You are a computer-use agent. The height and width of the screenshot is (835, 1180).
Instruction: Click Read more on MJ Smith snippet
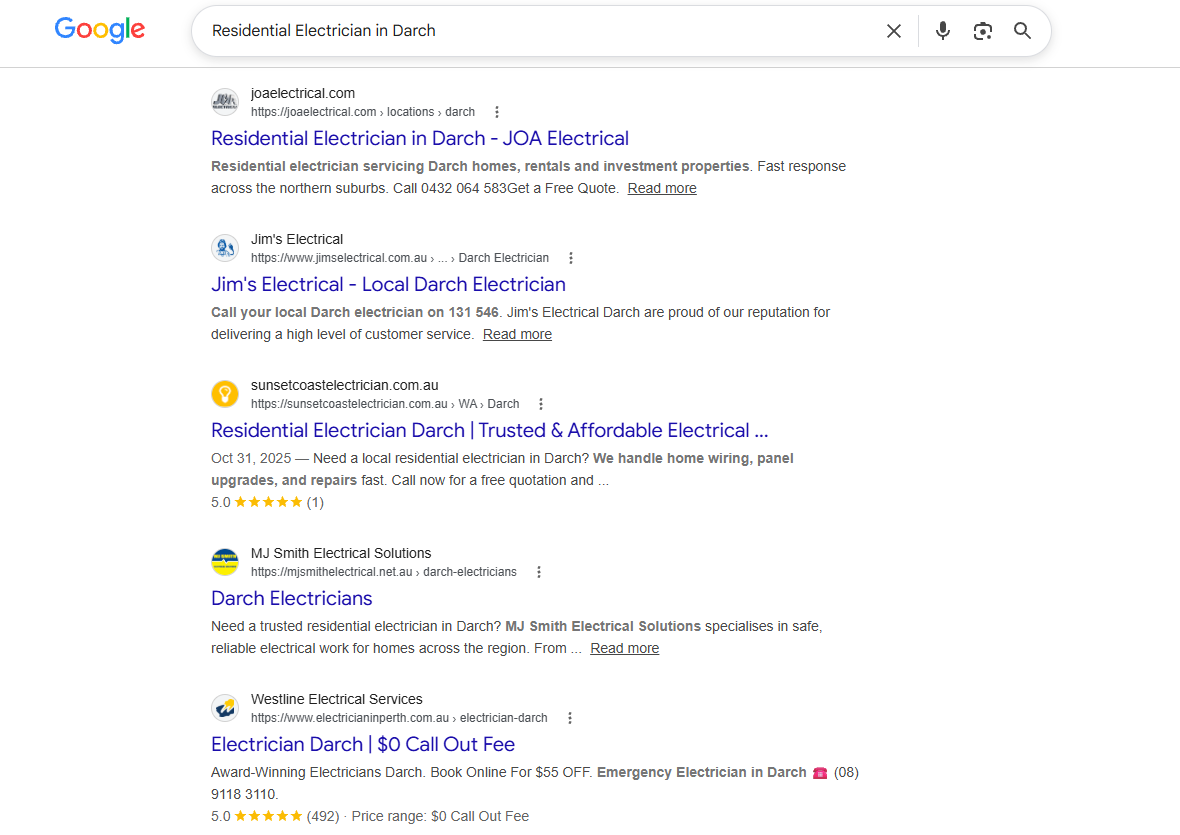(x=625, y=648)
